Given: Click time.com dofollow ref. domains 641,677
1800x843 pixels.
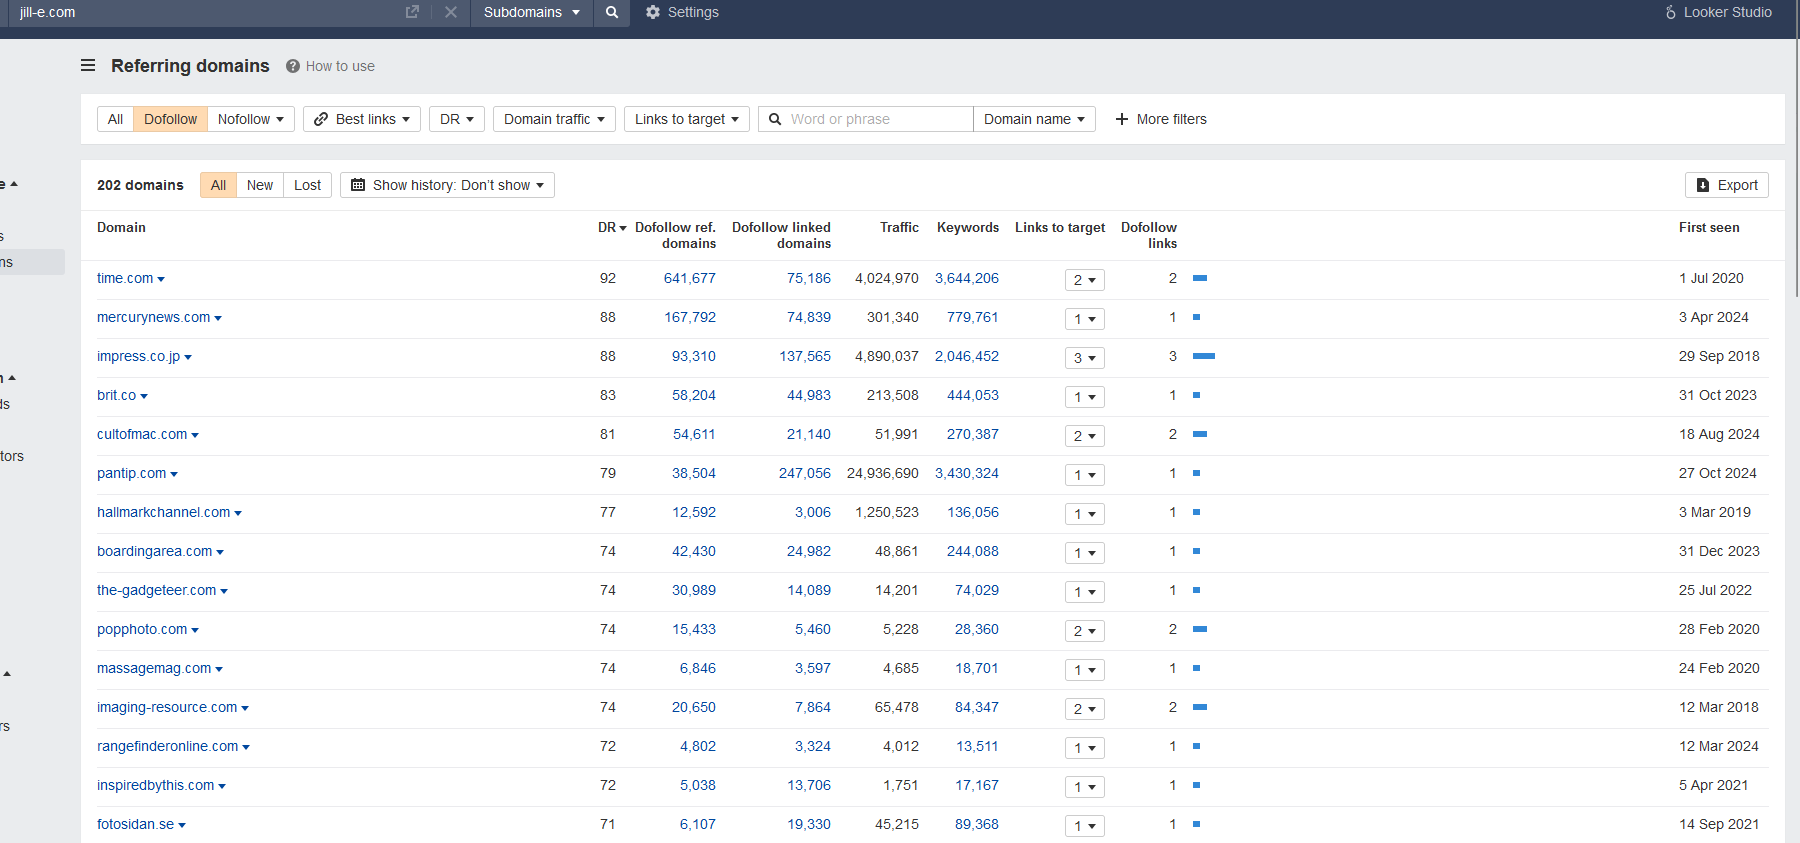Looking at the screenshot, I should [x=689, y=278].
